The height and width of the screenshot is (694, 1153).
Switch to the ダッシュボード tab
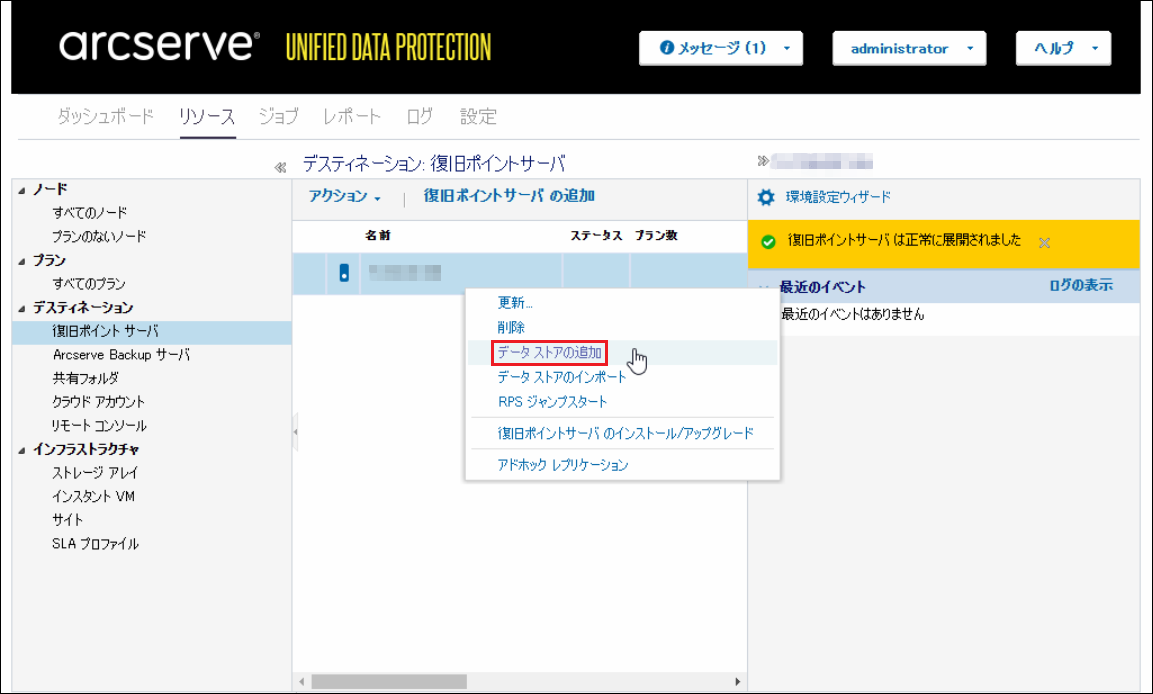[x=105, y=117]
